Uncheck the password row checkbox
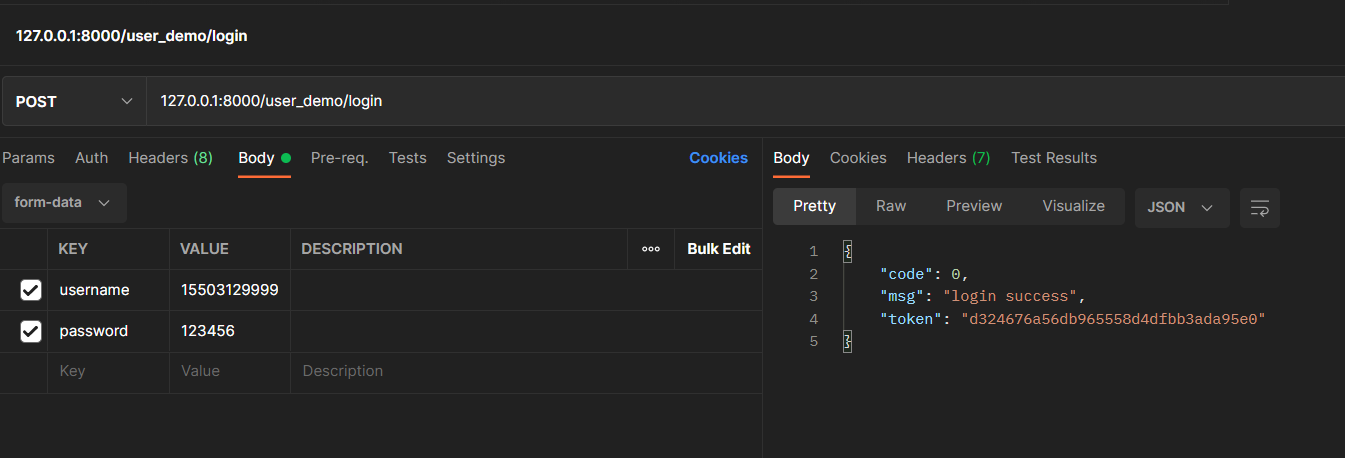The height and width of the screenshot is (458, 1345). pos(31,331)
